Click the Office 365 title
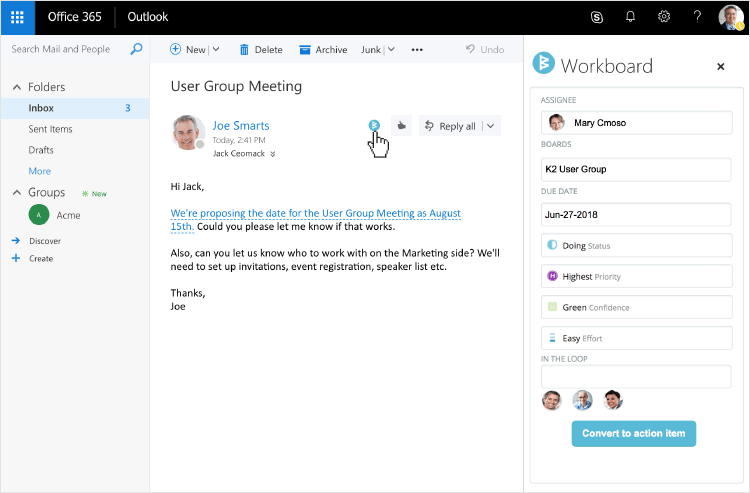Screen dimensions: 750x493 coord(75,17)
